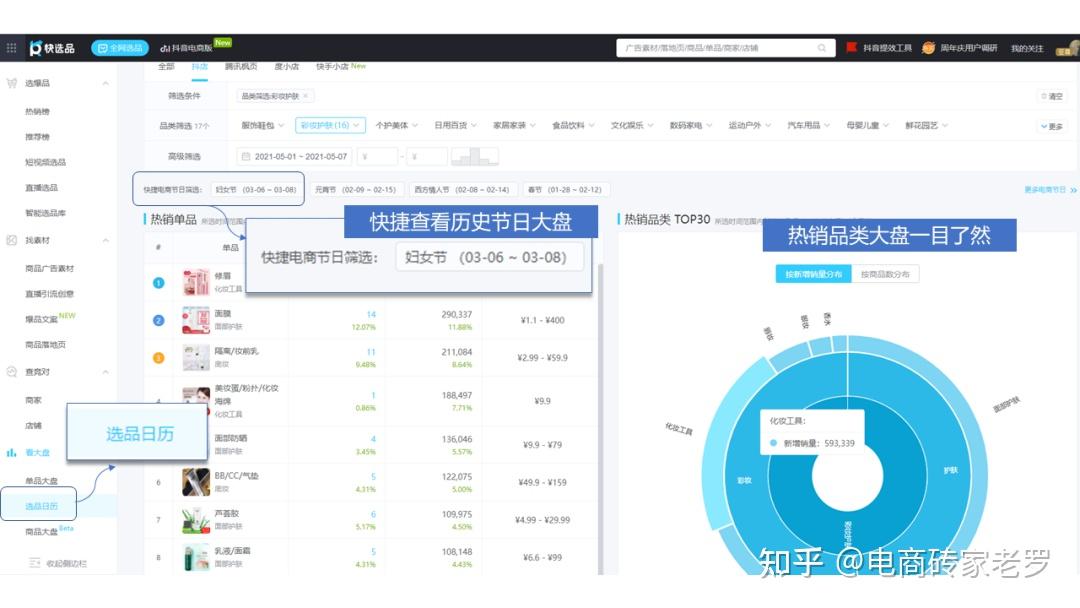Click the search magnifier icon

(822, 48)
